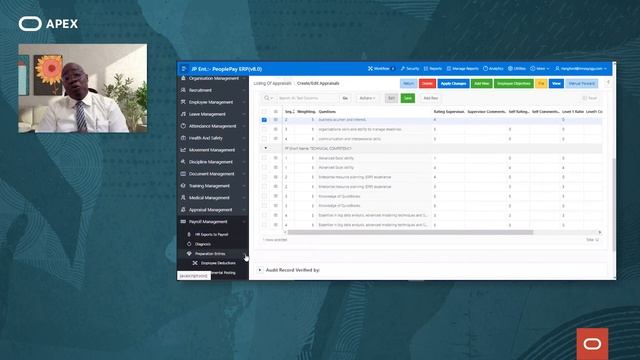
Task: Click the navigation menu icon beside JP Ent
Action: tap(184, 69)
